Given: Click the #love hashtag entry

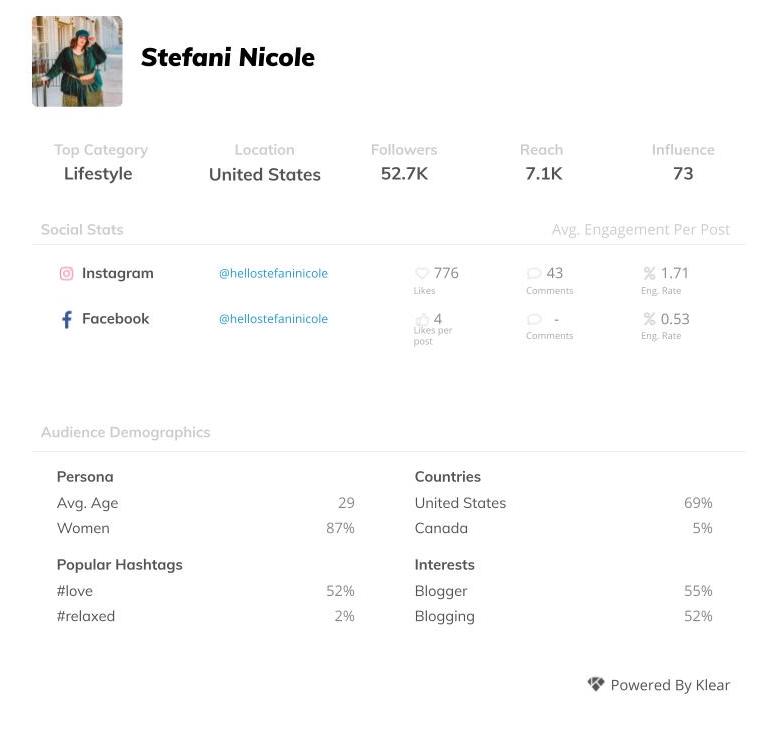Looking at the screenshot, I should pyautogui.click(x=75, y=591).
